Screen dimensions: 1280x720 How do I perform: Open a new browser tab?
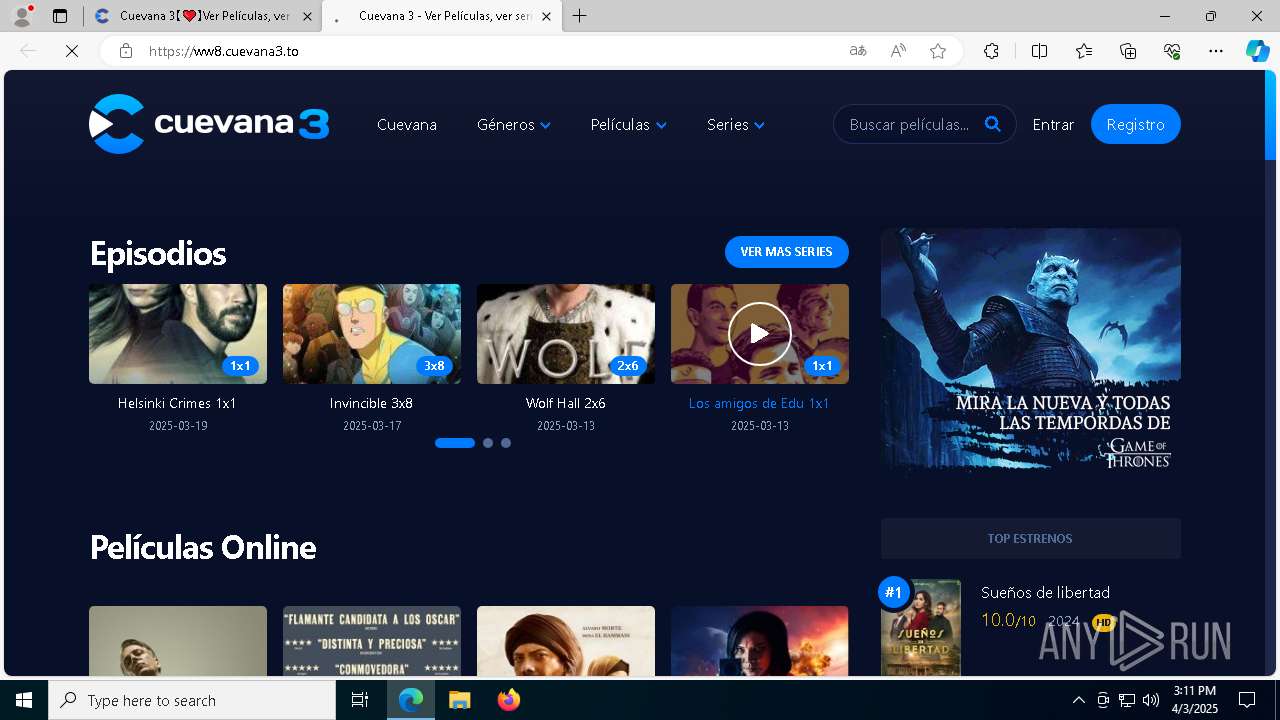coord(580,16)
